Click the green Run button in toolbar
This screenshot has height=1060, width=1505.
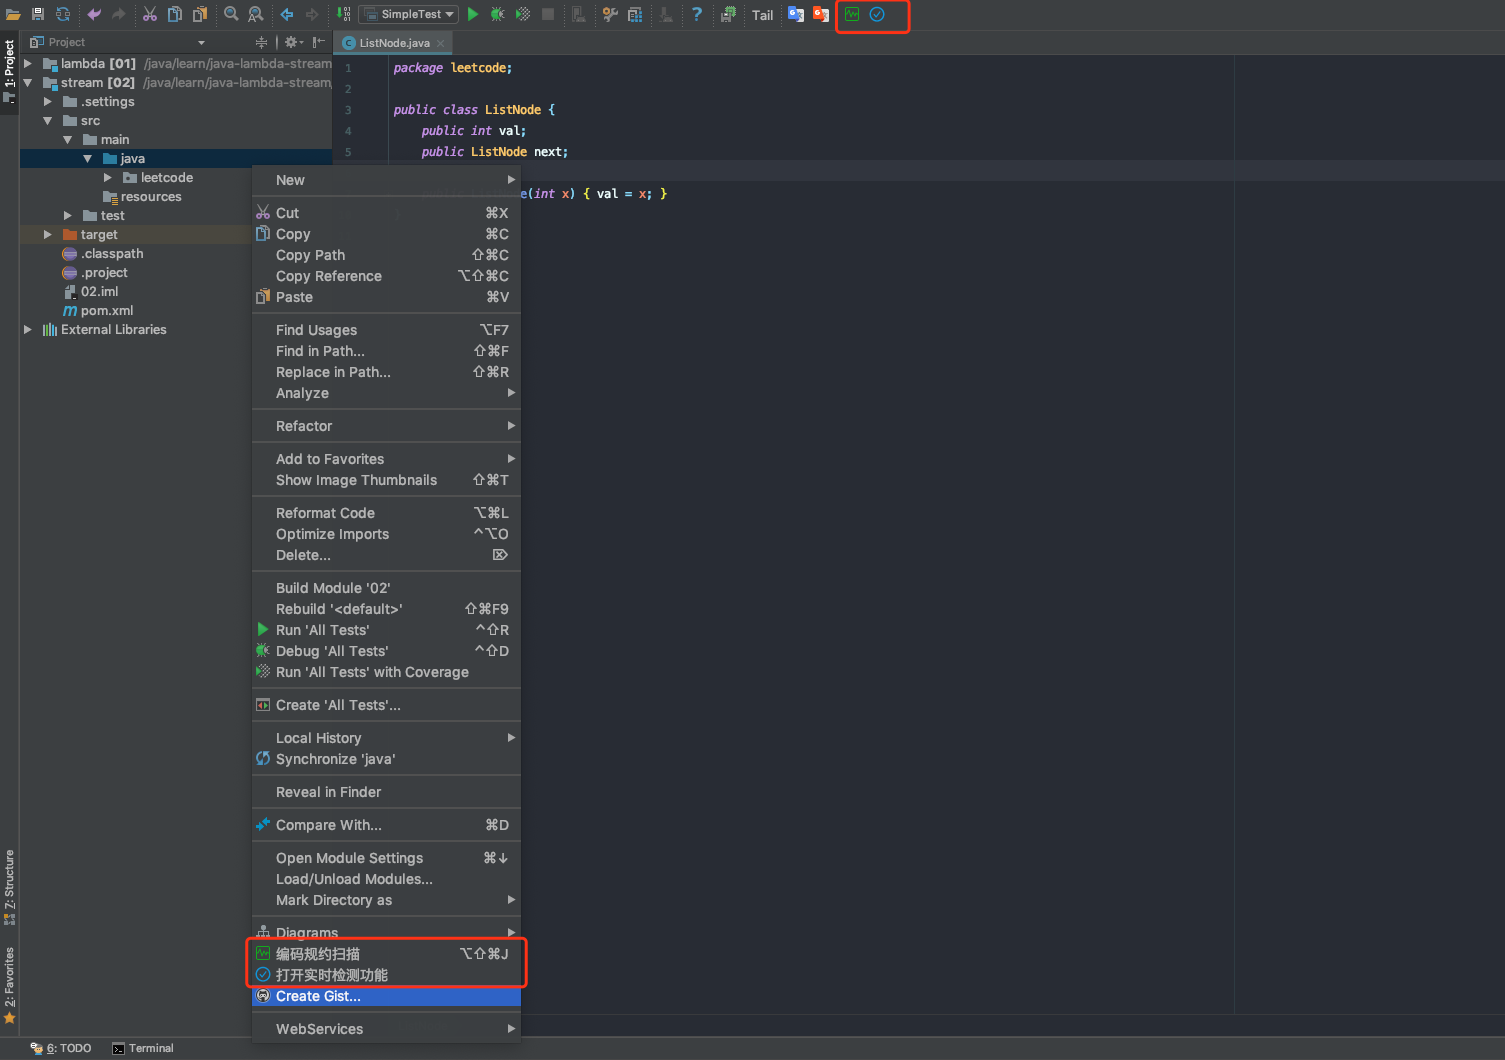[473, 14]
